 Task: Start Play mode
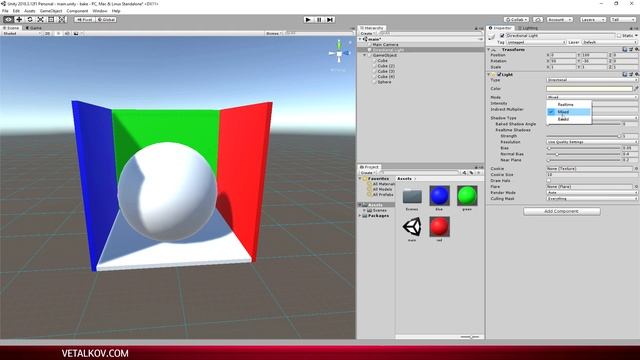coord(308,20)
